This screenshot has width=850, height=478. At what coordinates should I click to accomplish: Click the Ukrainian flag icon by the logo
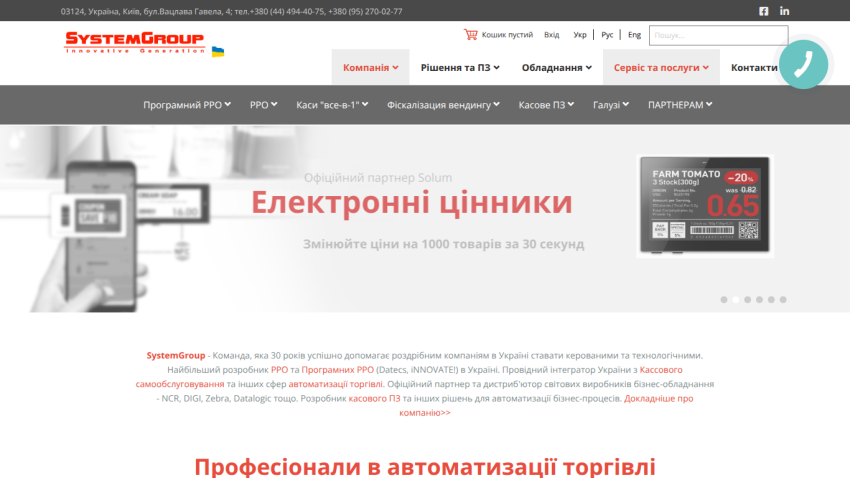click(x=218, y=51)
